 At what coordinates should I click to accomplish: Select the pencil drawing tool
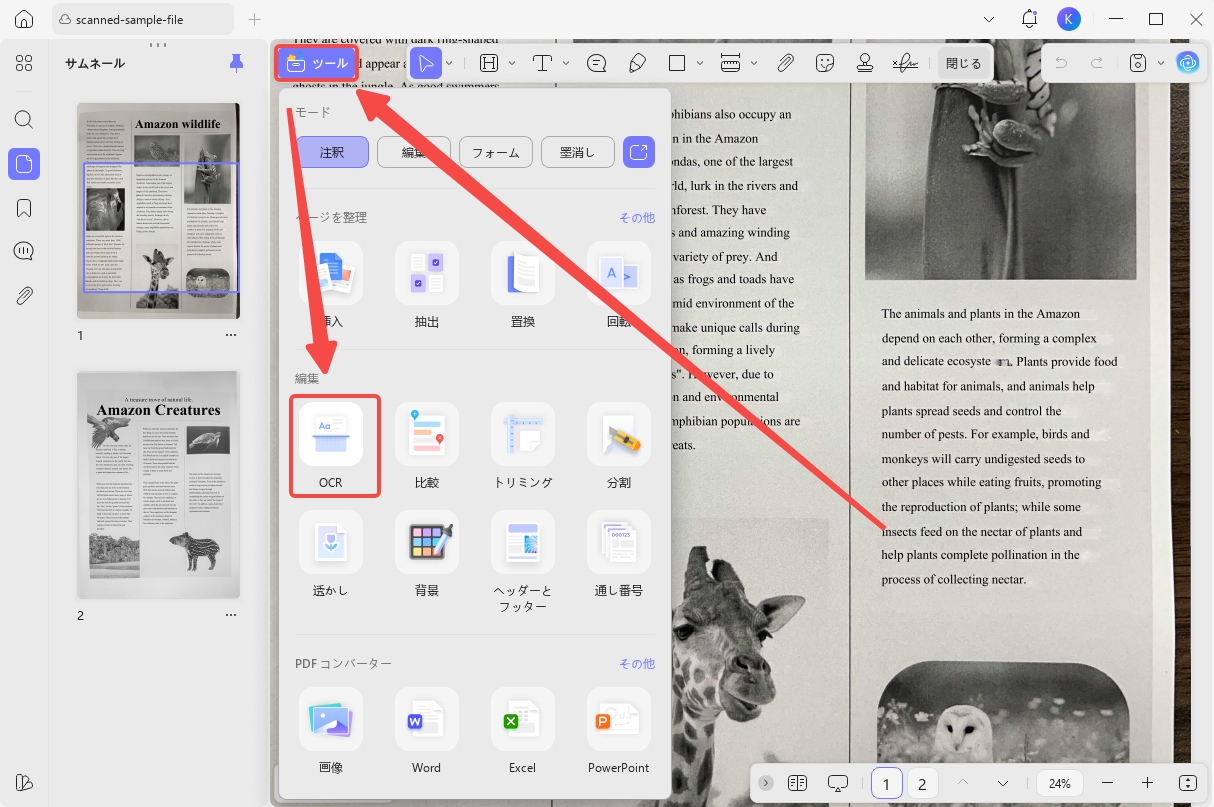(637, 63)
